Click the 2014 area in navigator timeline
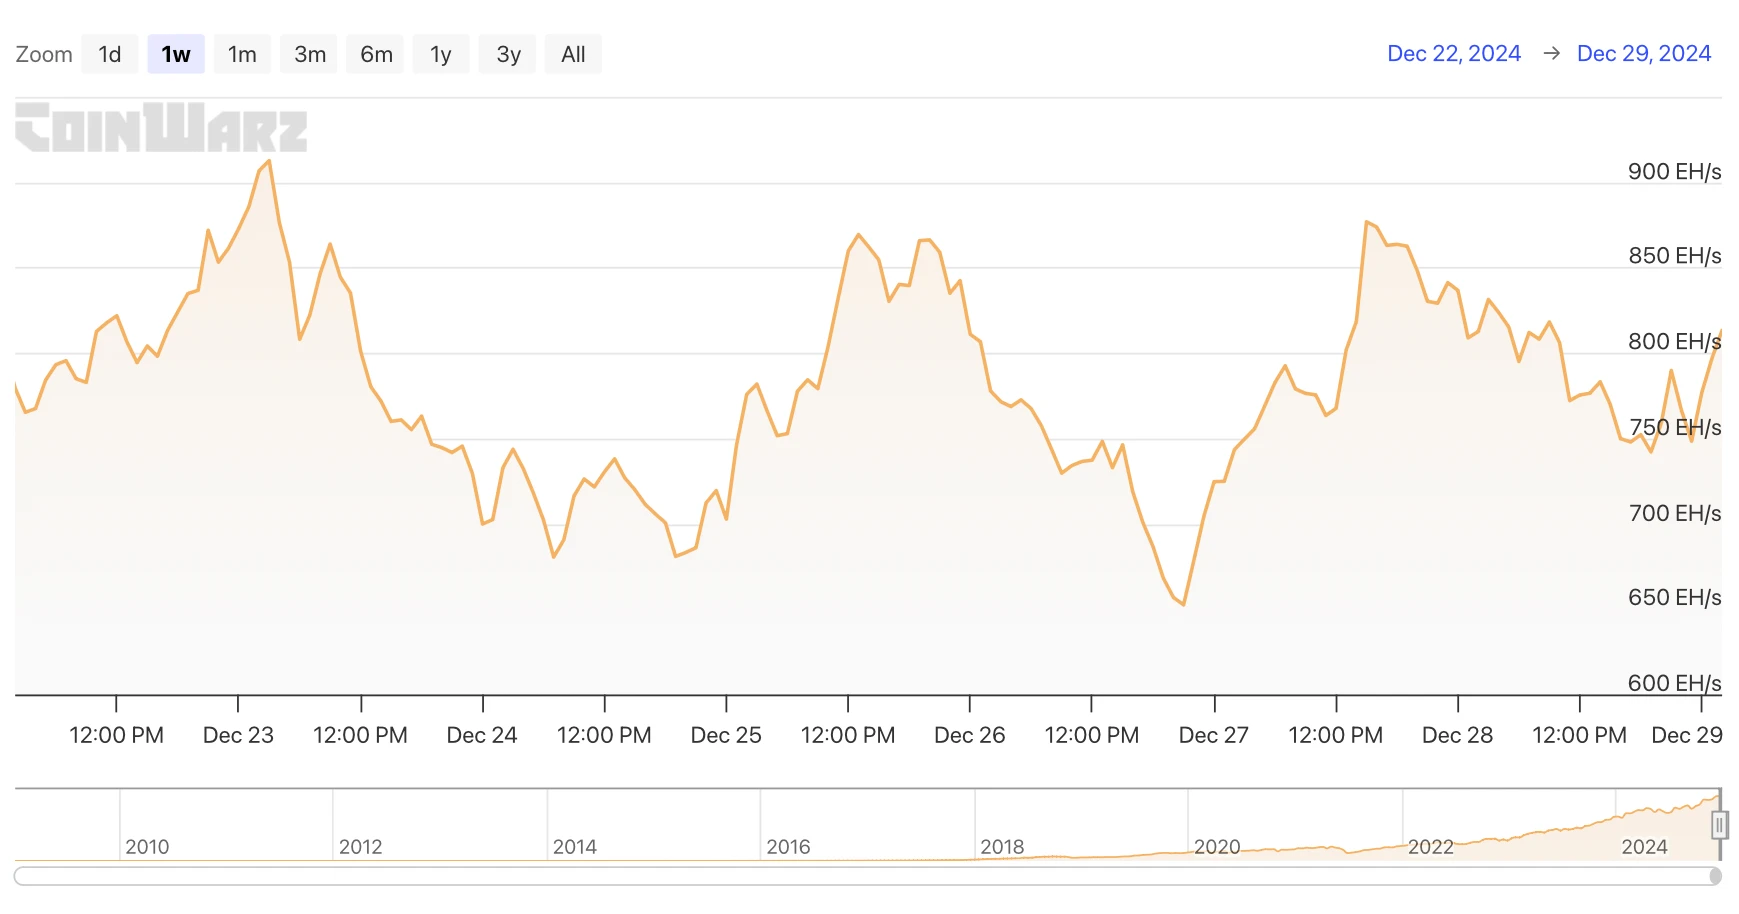The height and width of the screenshot is (914, 1739). point(575,846)
